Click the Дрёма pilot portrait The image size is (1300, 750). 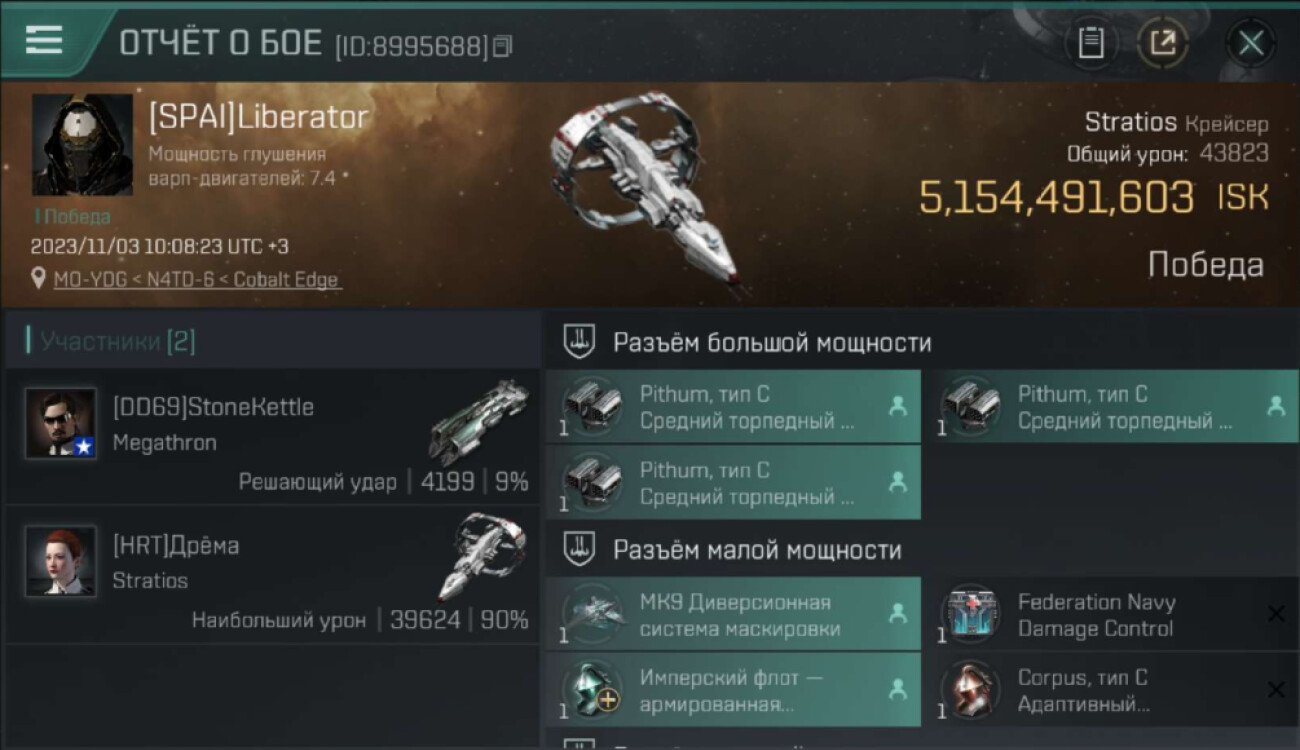click(61, 560)
